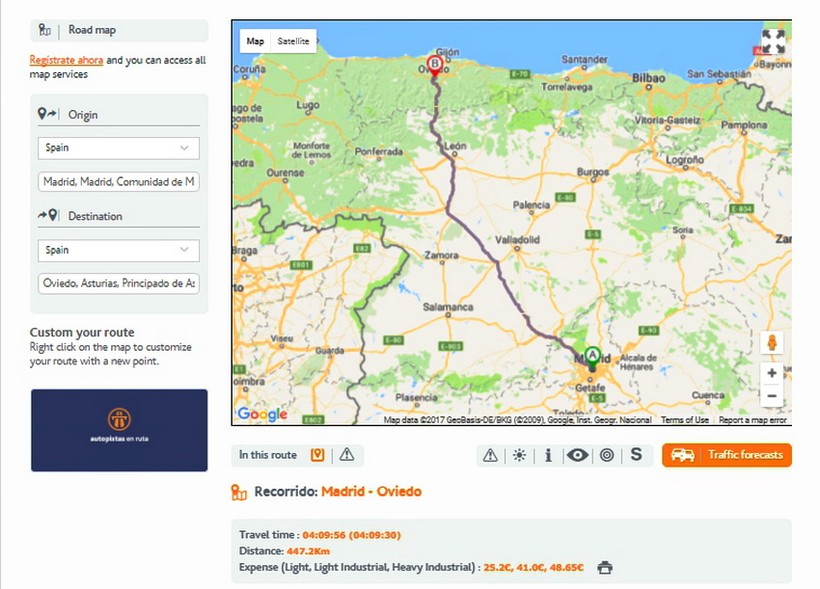
Task: Click the 'S' icon in the toolbar
Action: 636,455
